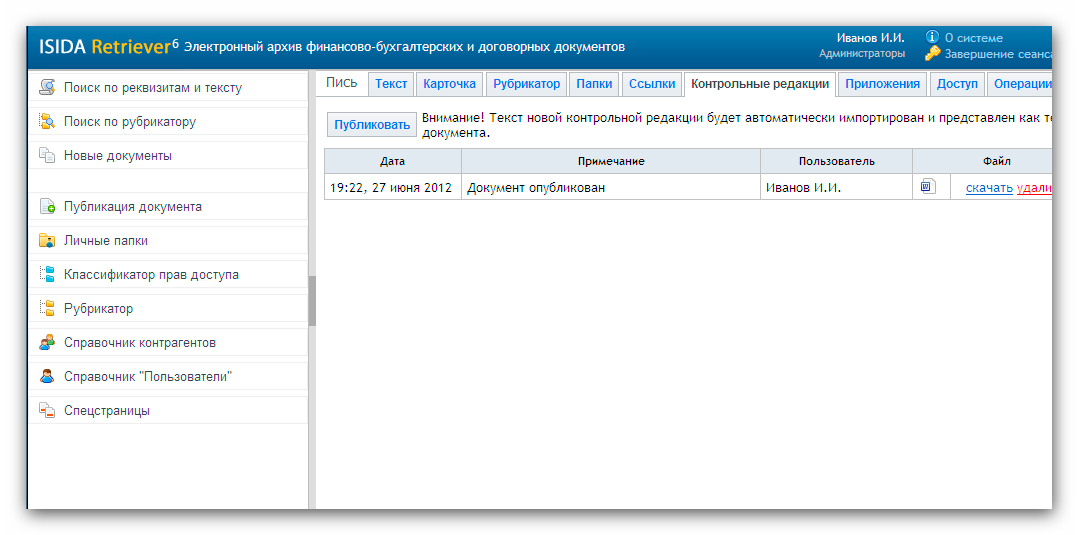Click the document file icon in table row

(x=928, y=186)
